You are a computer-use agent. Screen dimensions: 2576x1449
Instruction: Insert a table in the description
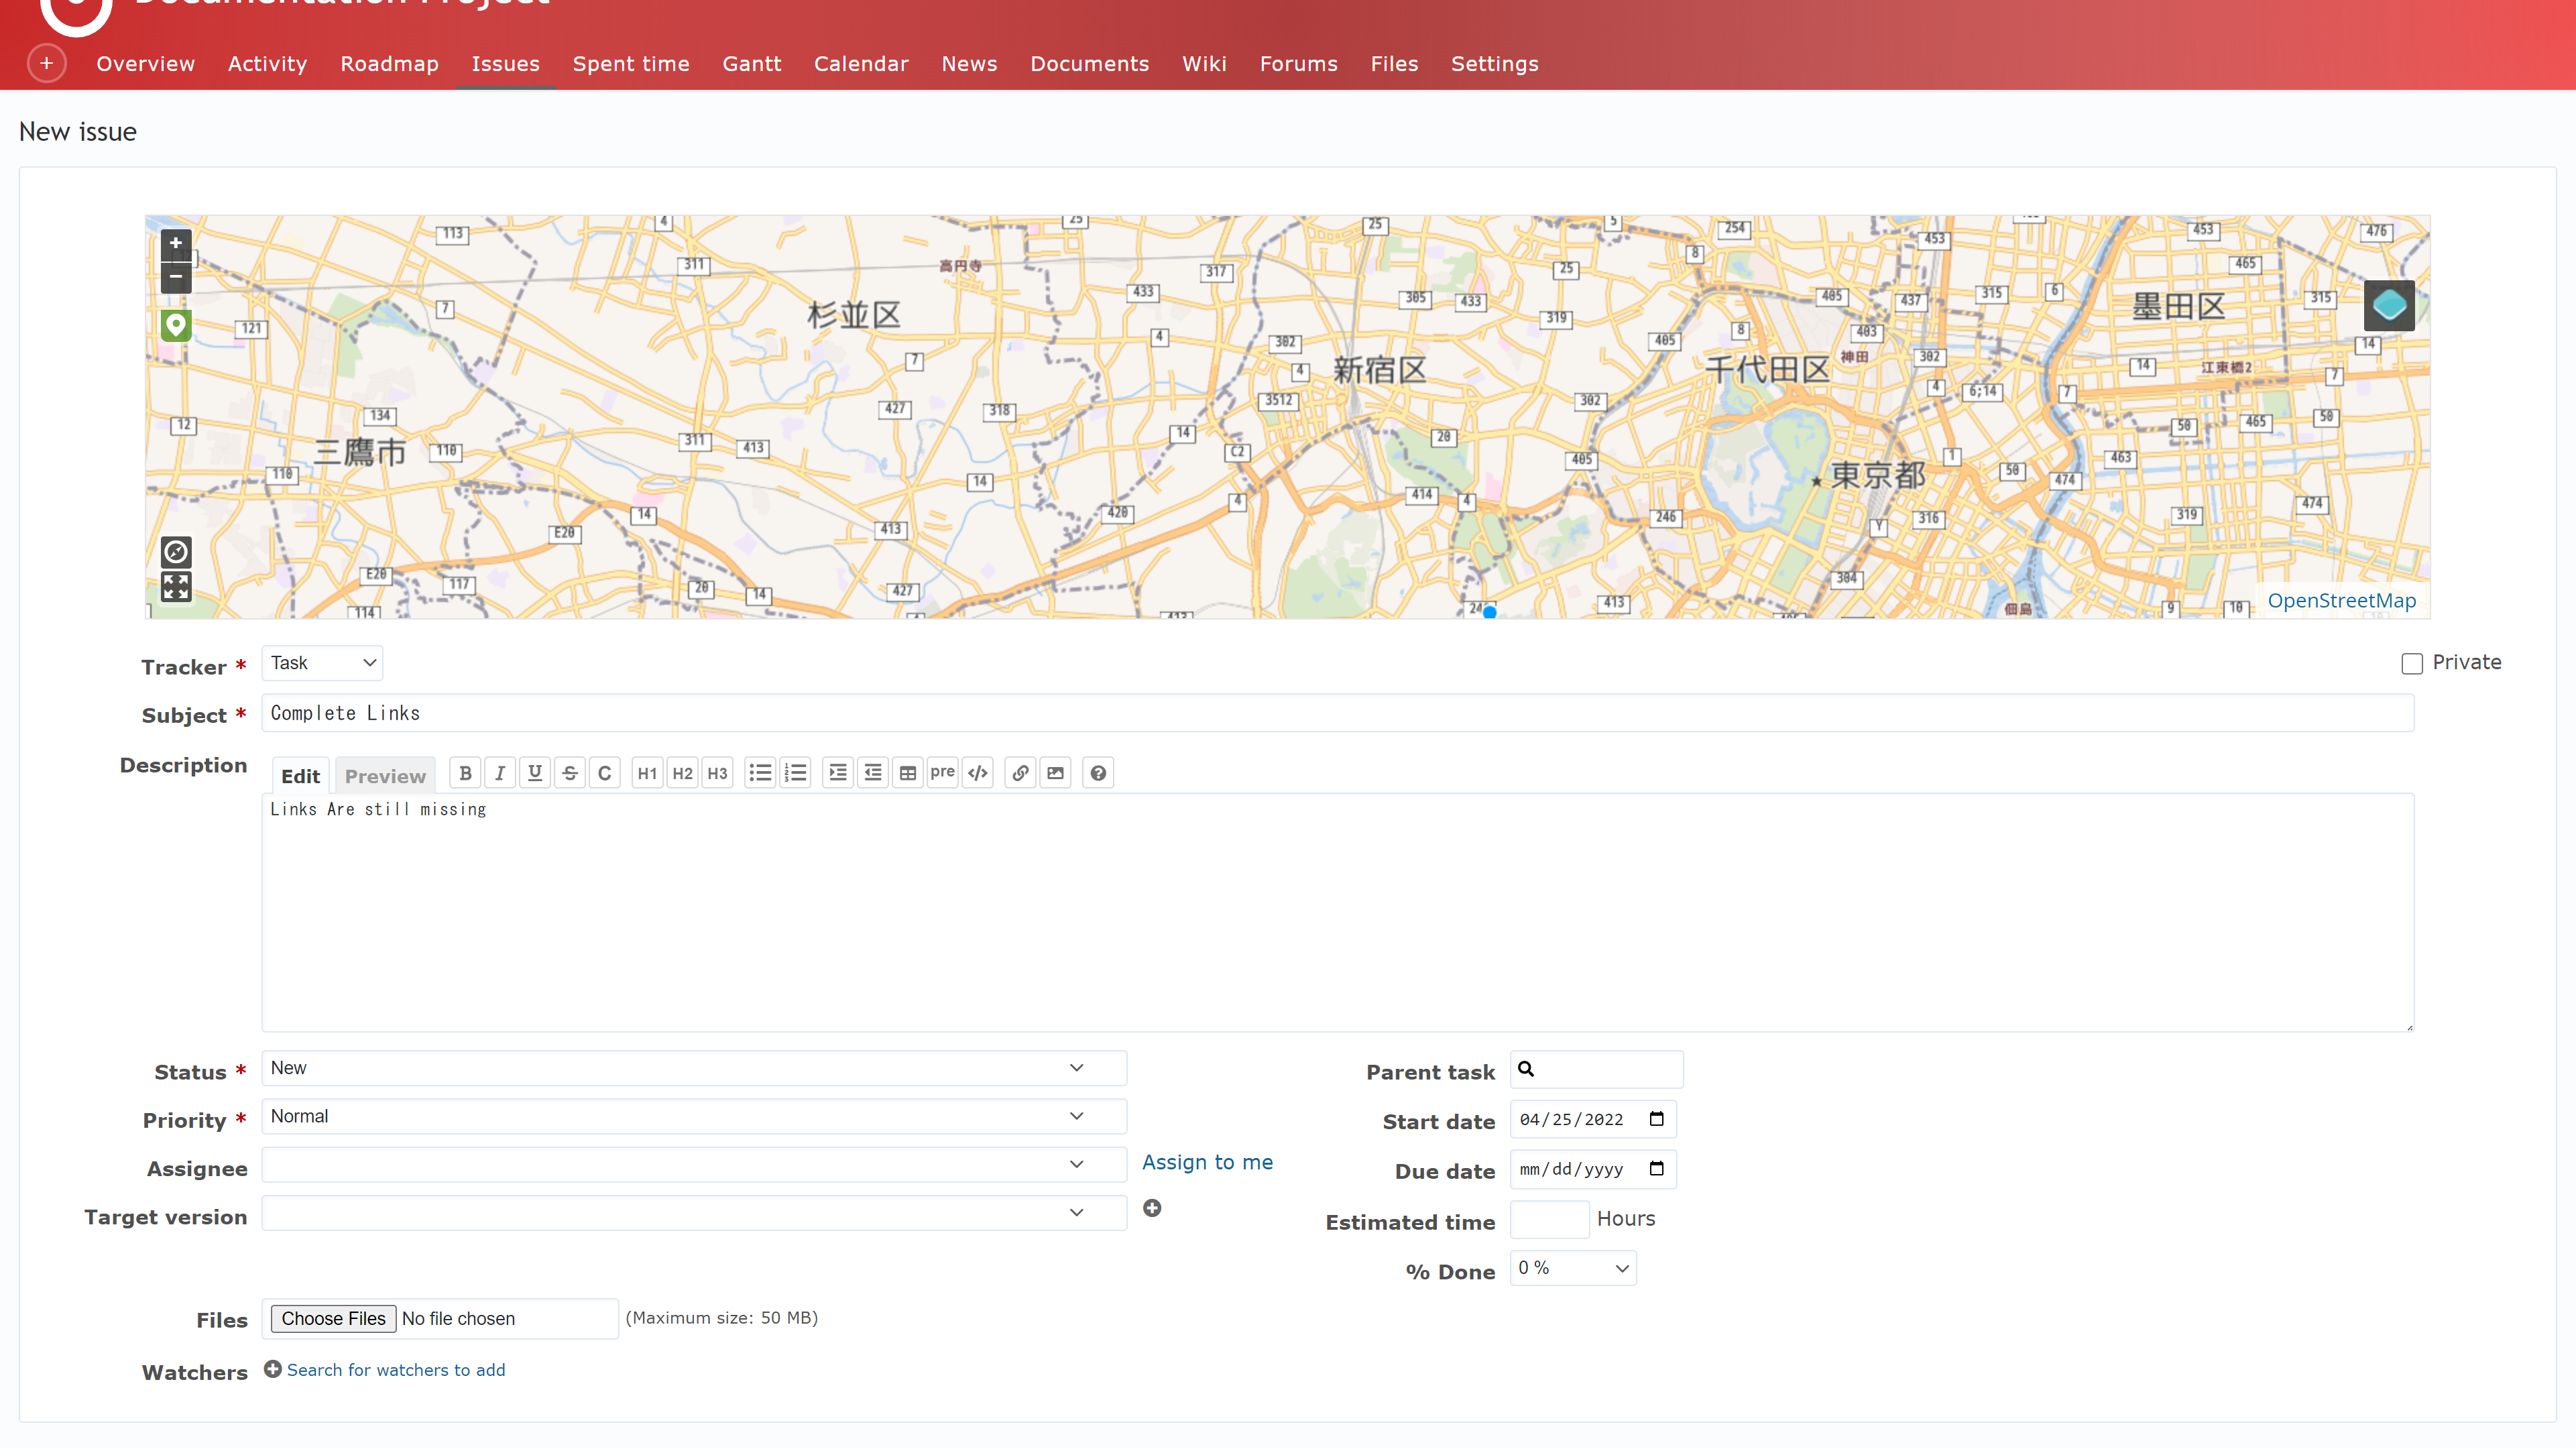(908, 773)
